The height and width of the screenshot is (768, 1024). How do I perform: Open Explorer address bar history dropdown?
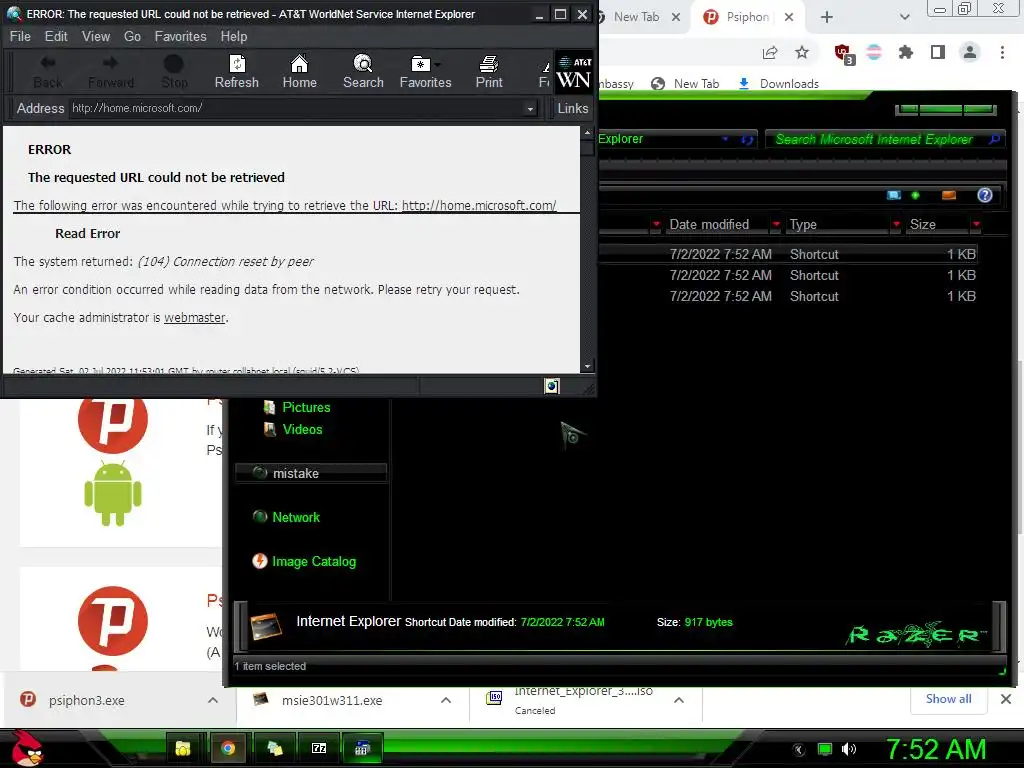(725, 139)
